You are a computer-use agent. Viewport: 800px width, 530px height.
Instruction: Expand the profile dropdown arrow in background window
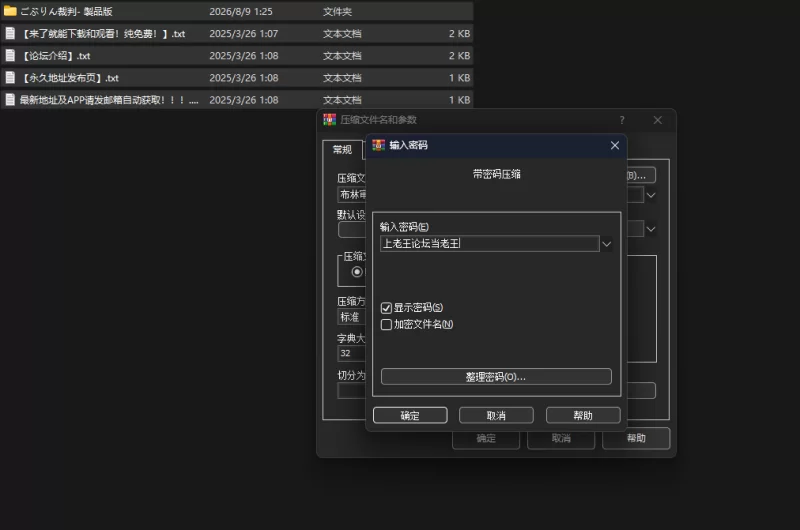[x=651, y=229]
